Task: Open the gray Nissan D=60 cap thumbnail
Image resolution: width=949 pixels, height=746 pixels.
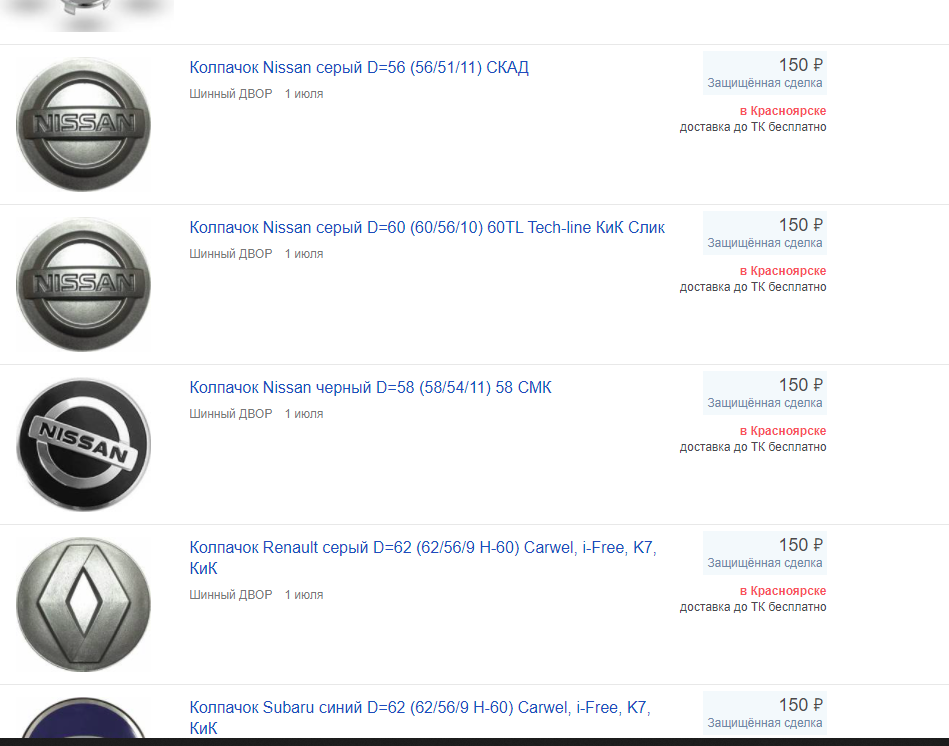Action: (84, 284)
